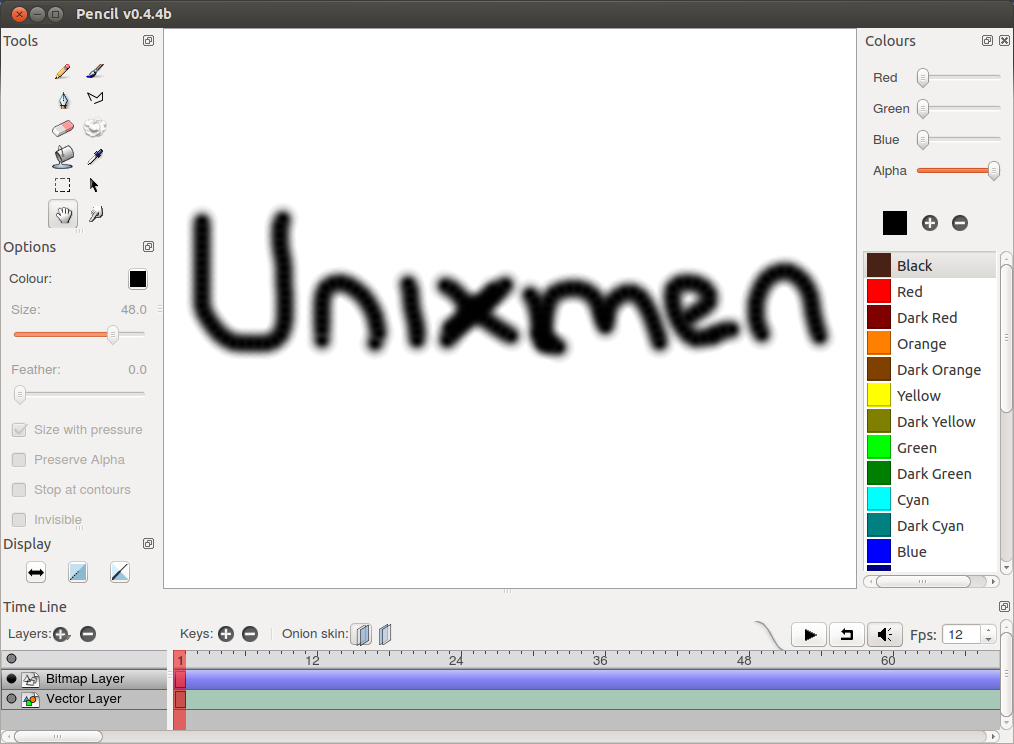Select the Bitmap Layer
This screenshot has height=744, width=1014.
point(85,679)
